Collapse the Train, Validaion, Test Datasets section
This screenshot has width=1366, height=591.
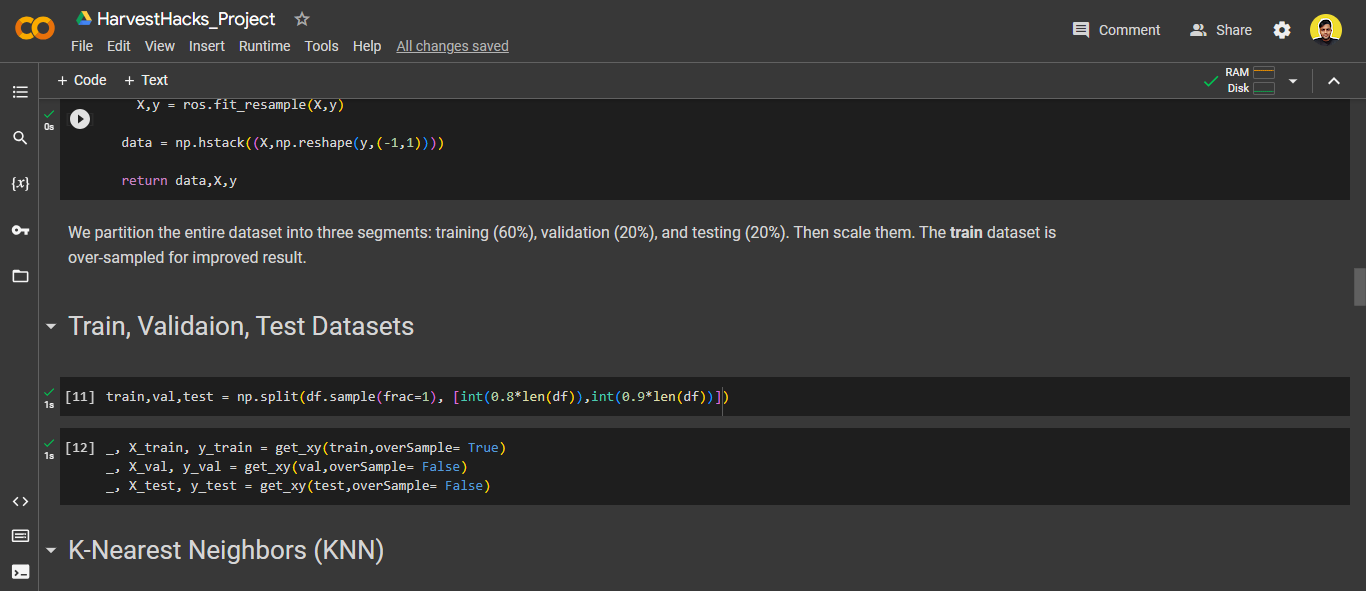[51, 327]
